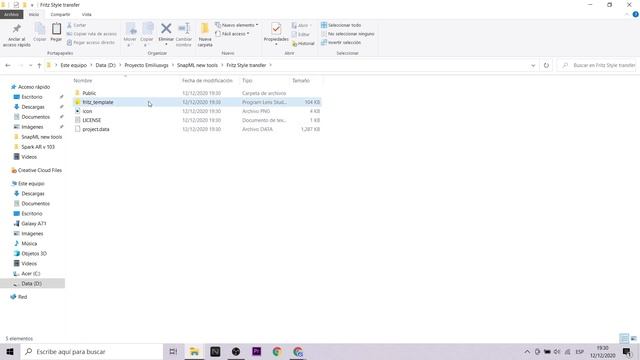Show hidden system tray icons
The image size is (640, 360).
coord(527,351)
